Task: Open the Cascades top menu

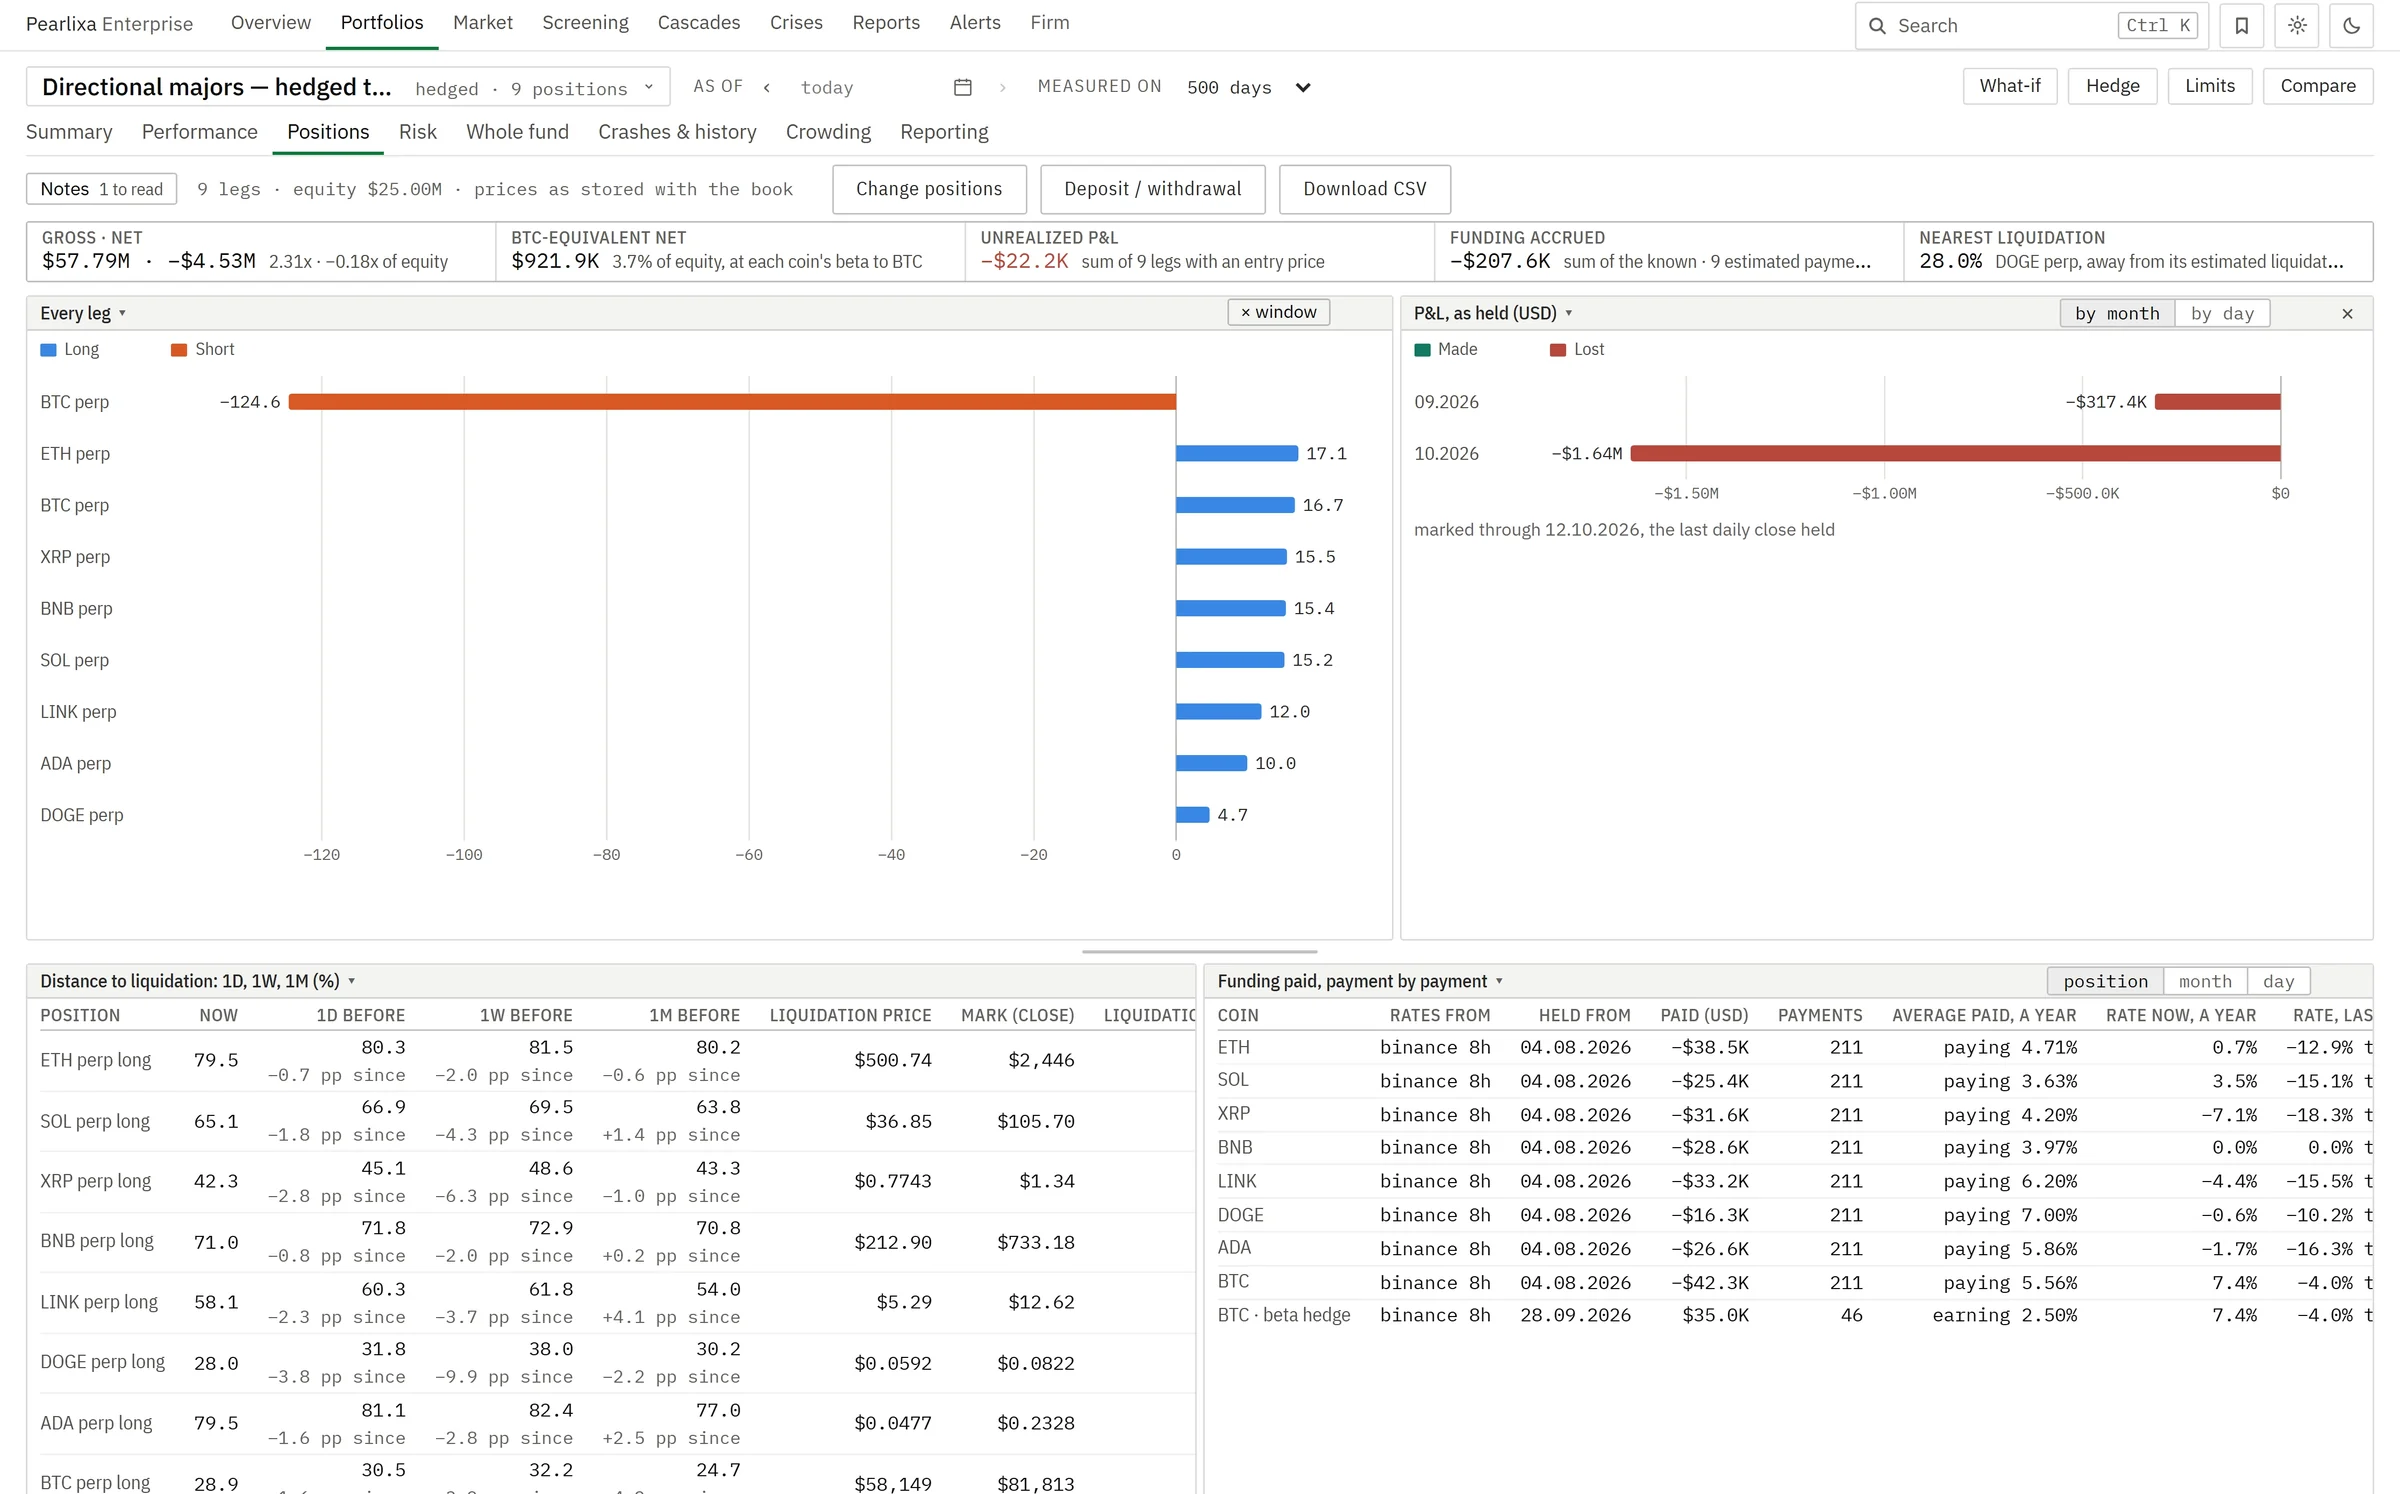Action: 699,23
